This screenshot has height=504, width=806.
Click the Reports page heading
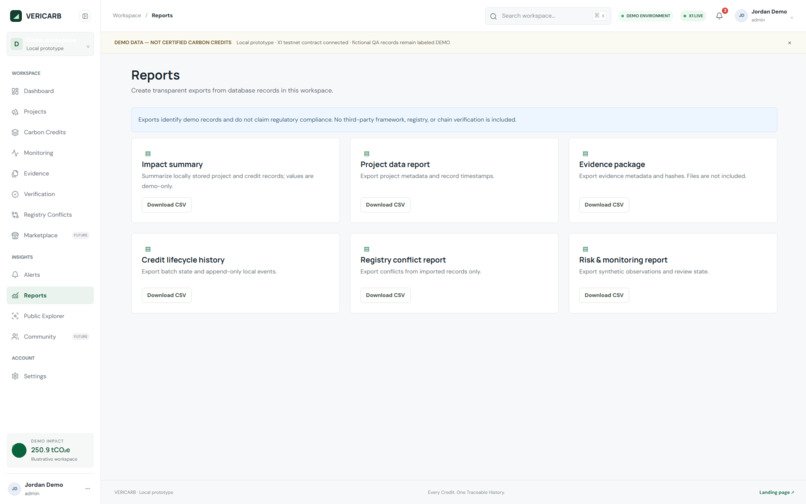(x=155, y=75)
